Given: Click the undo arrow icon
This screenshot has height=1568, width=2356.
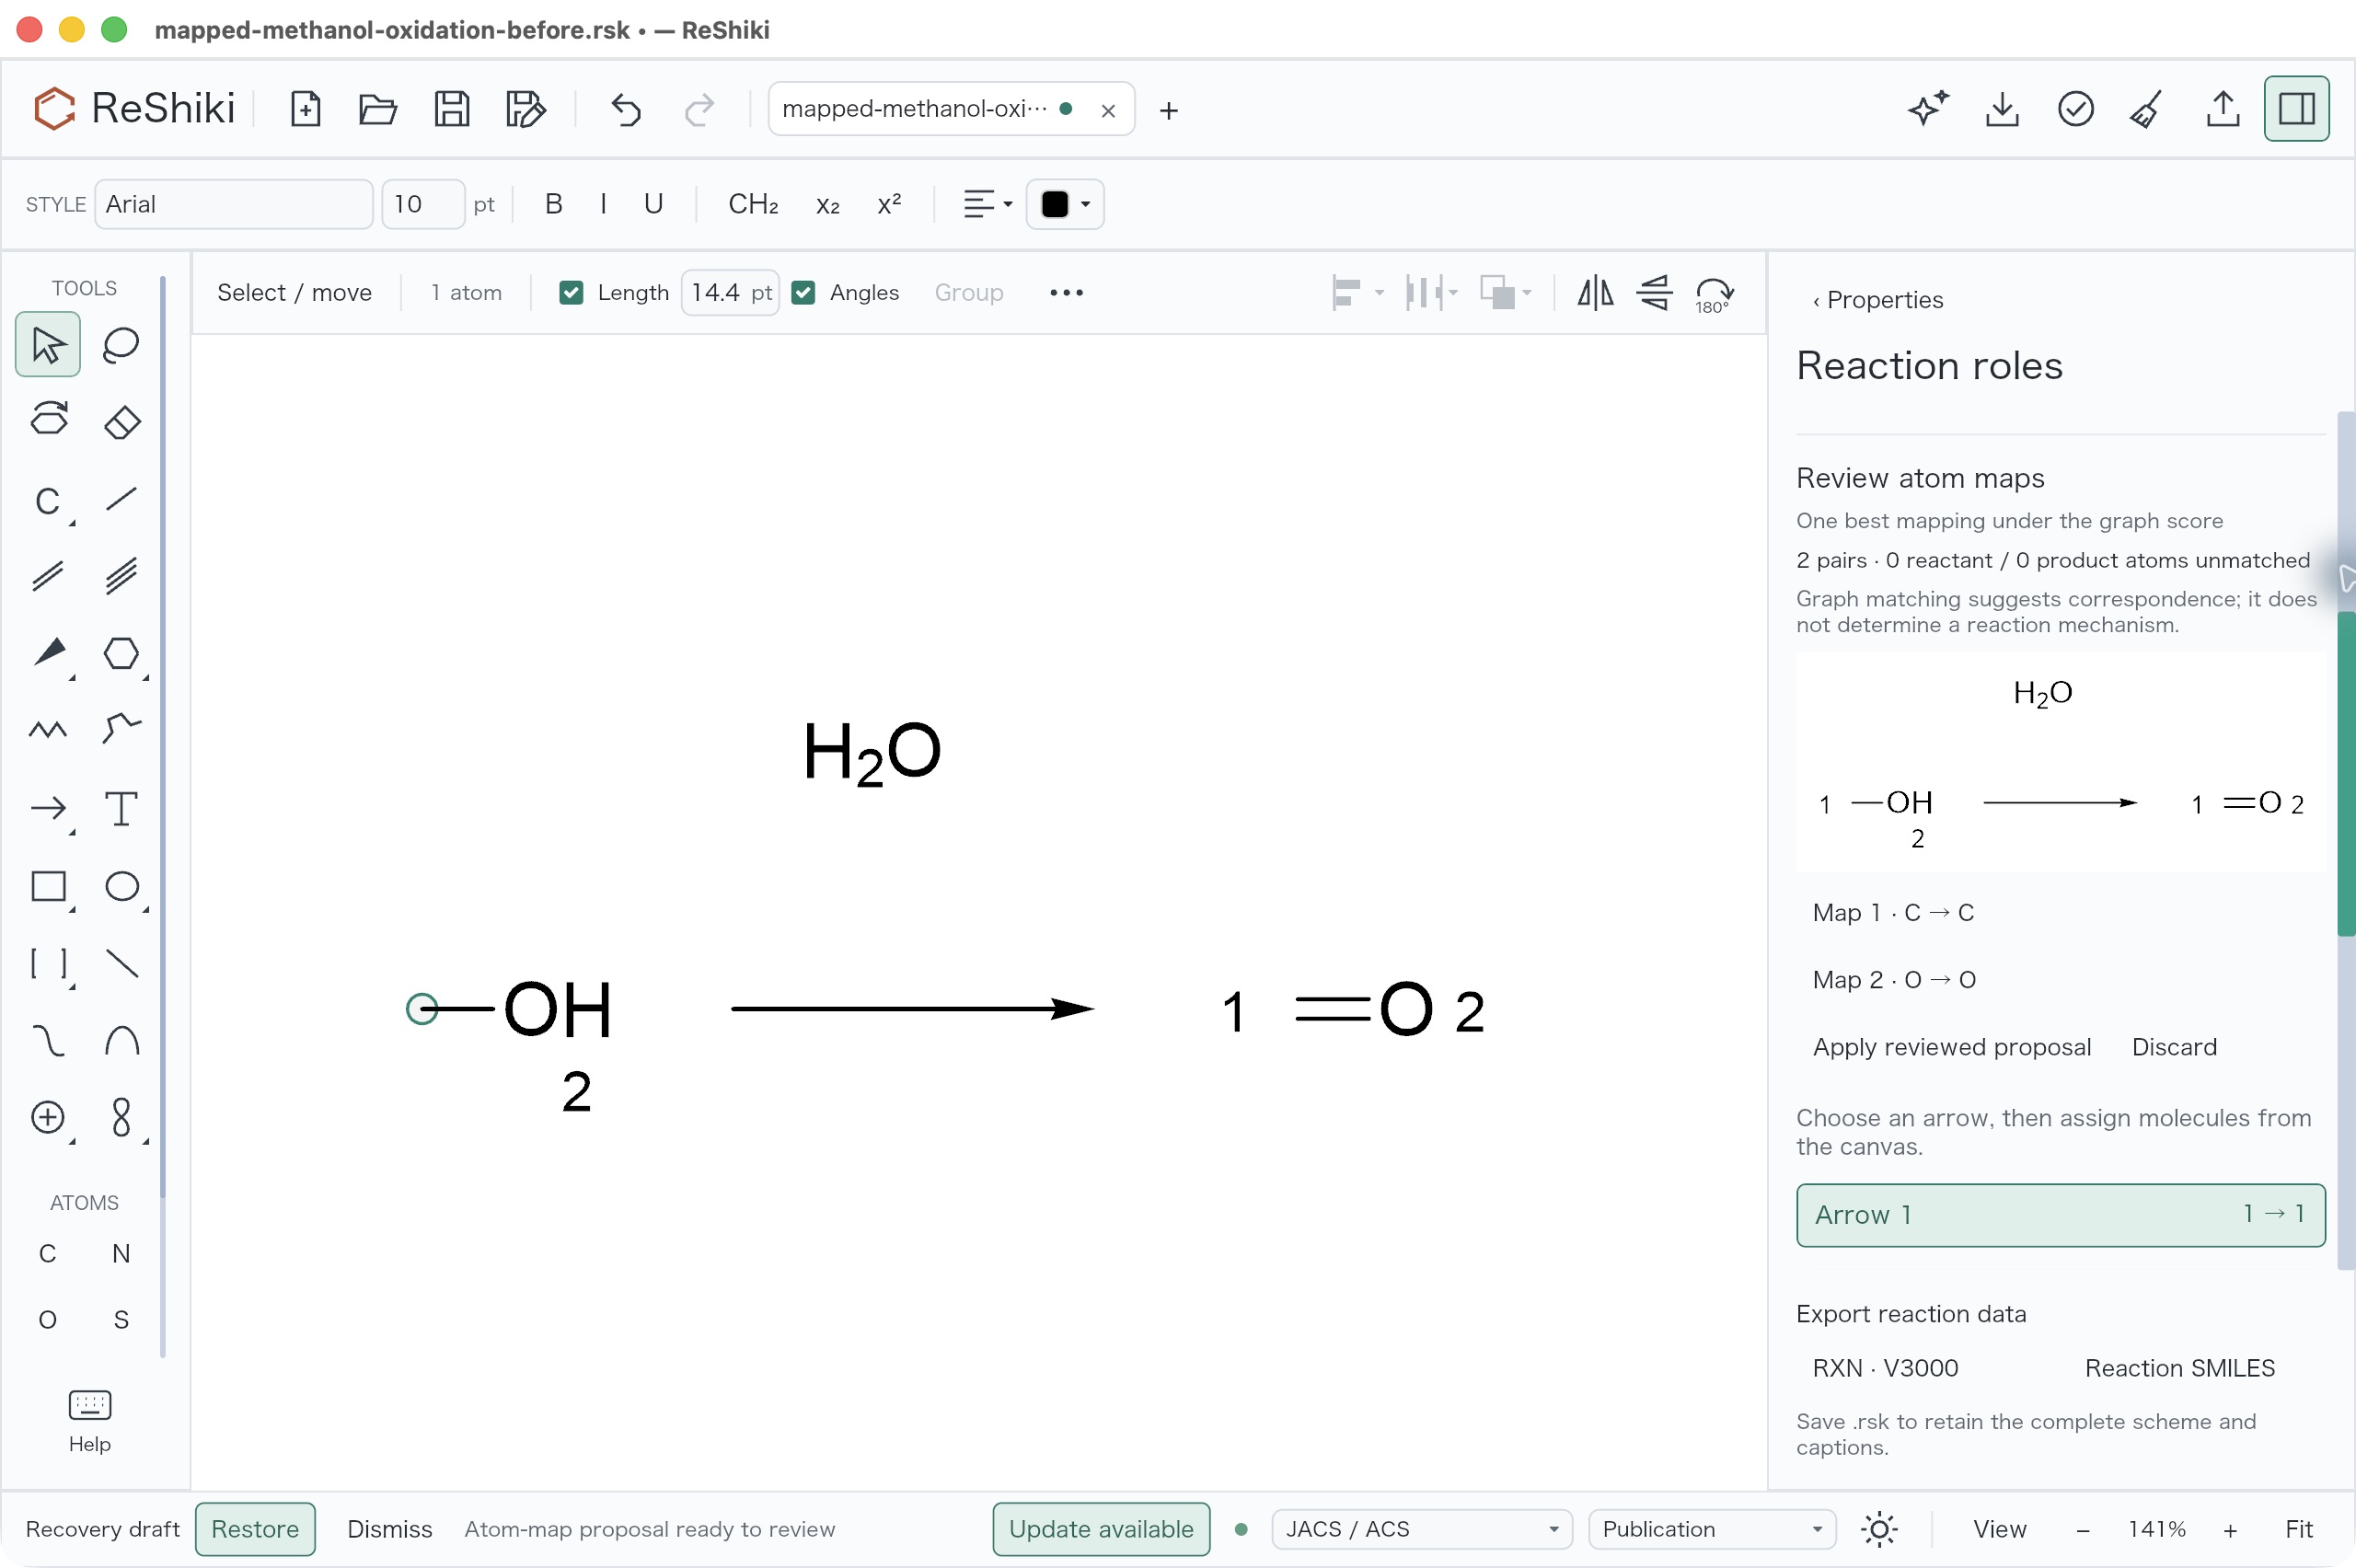Looking at the screenshot, I should 626,109.
